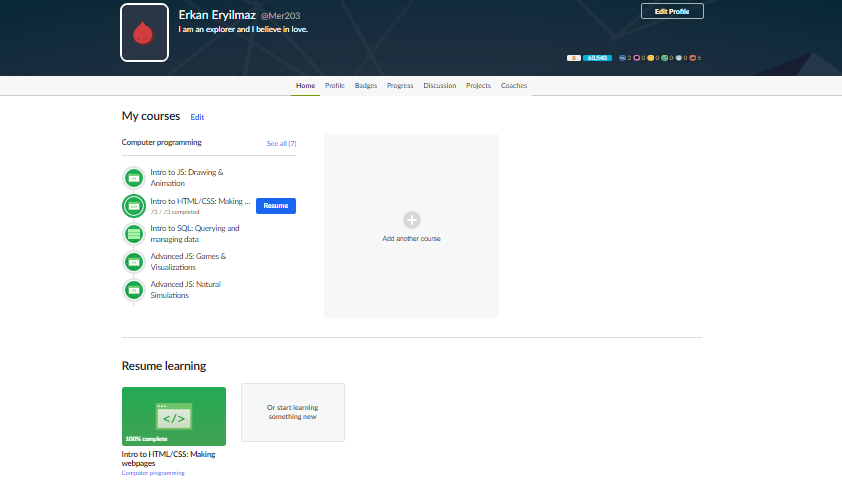Click Intro to HTML/CSS: Making webpages title

click(169, 458)
